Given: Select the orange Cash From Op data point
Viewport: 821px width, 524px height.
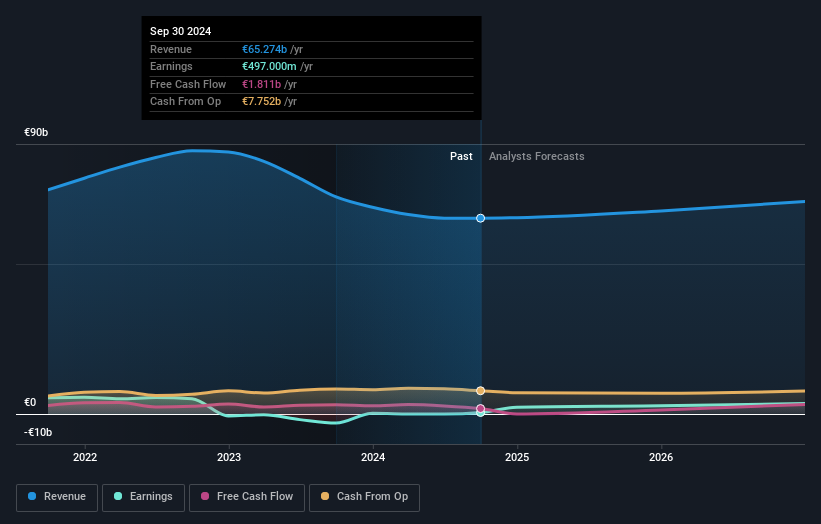Looking at the screenshot, I should click(x=480, y=391).
